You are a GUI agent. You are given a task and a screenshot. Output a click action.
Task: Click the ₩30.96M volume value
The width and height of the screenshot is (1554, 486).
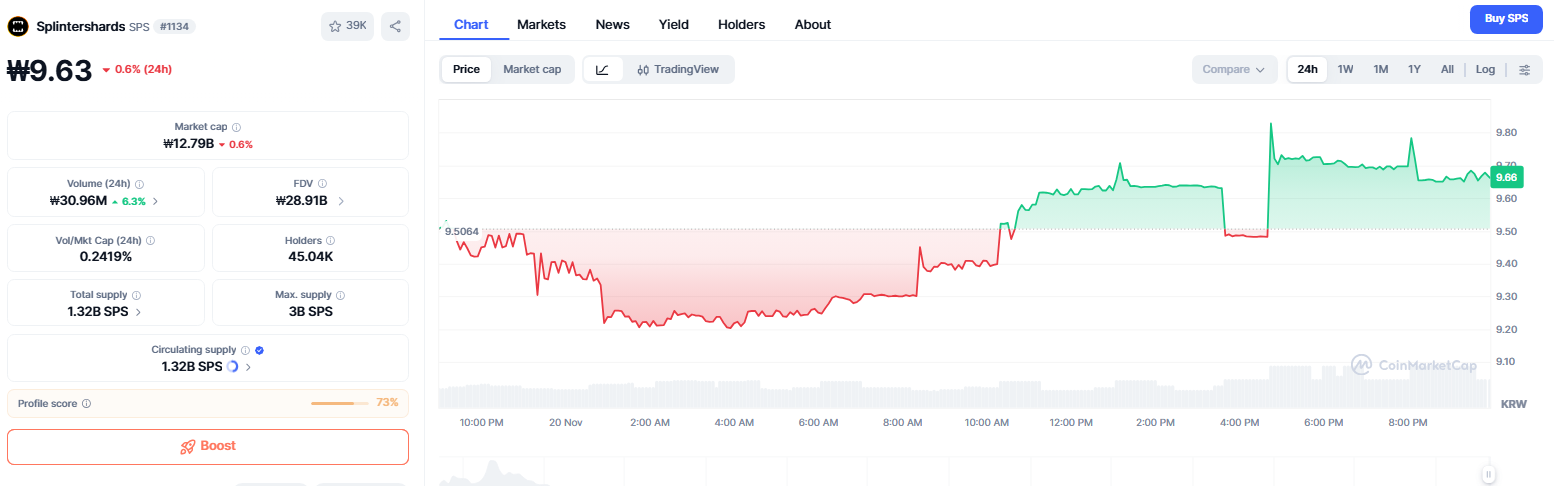[x=78, y=201]
